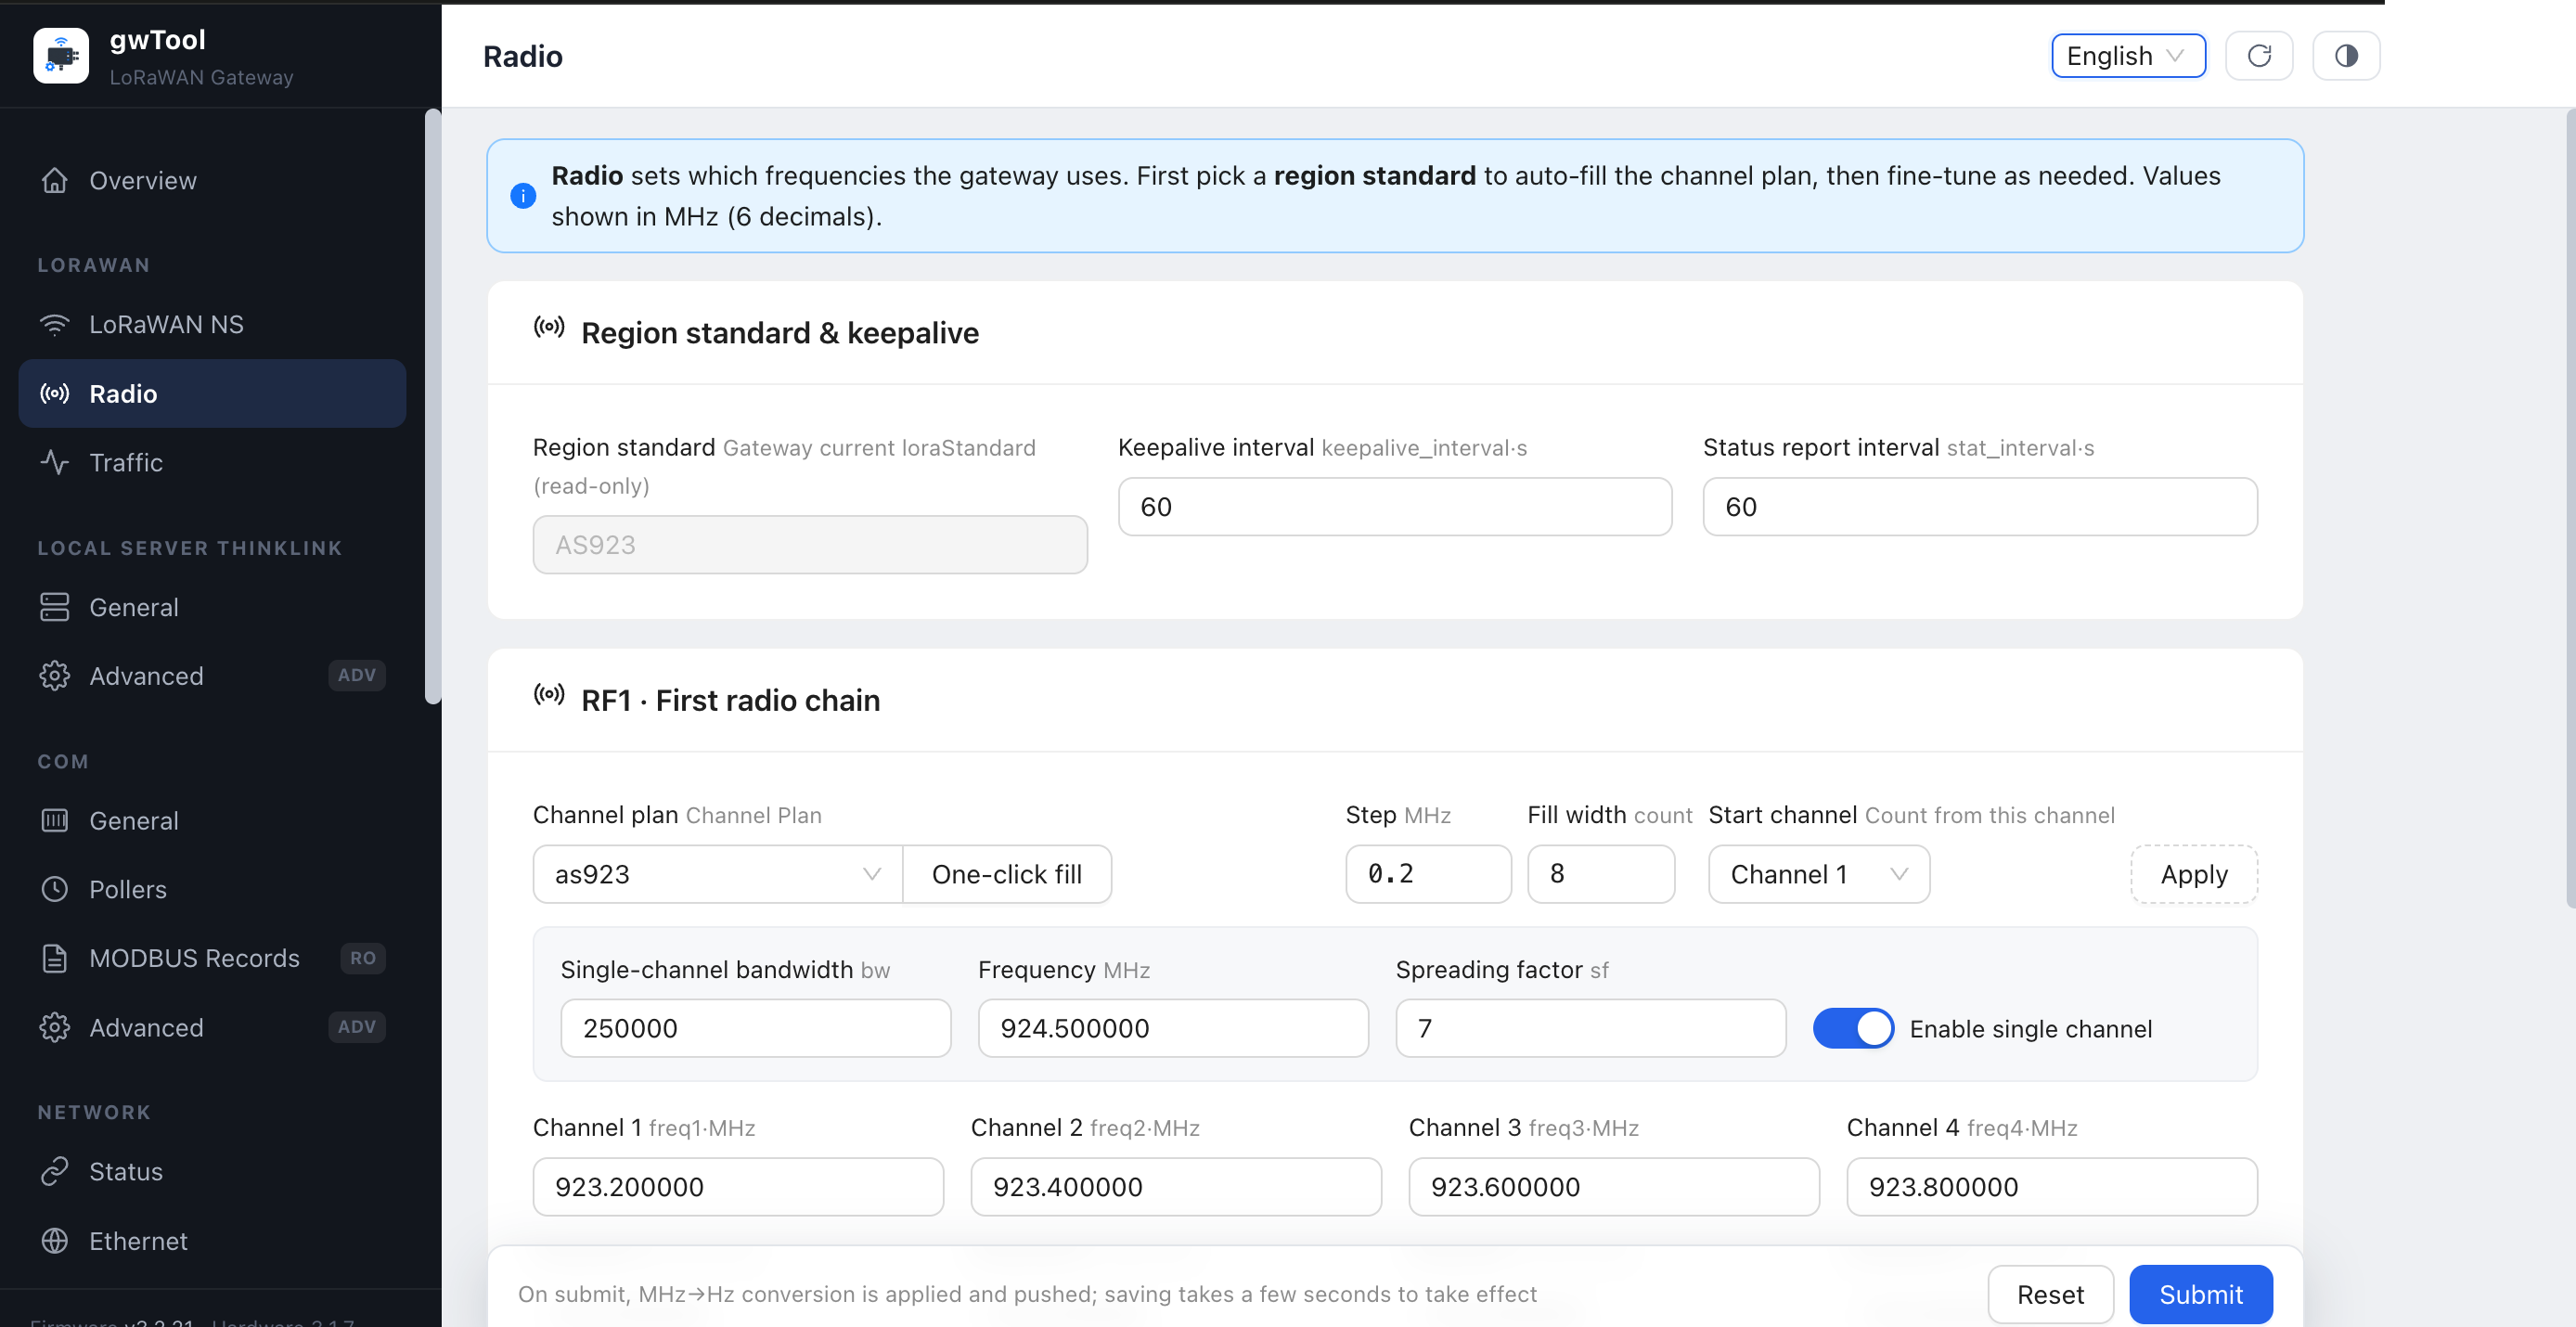This screenshot has height=1327, width=2576.
Task: Click the gear icon for ThinkLink Advanced
Action: 55,676
